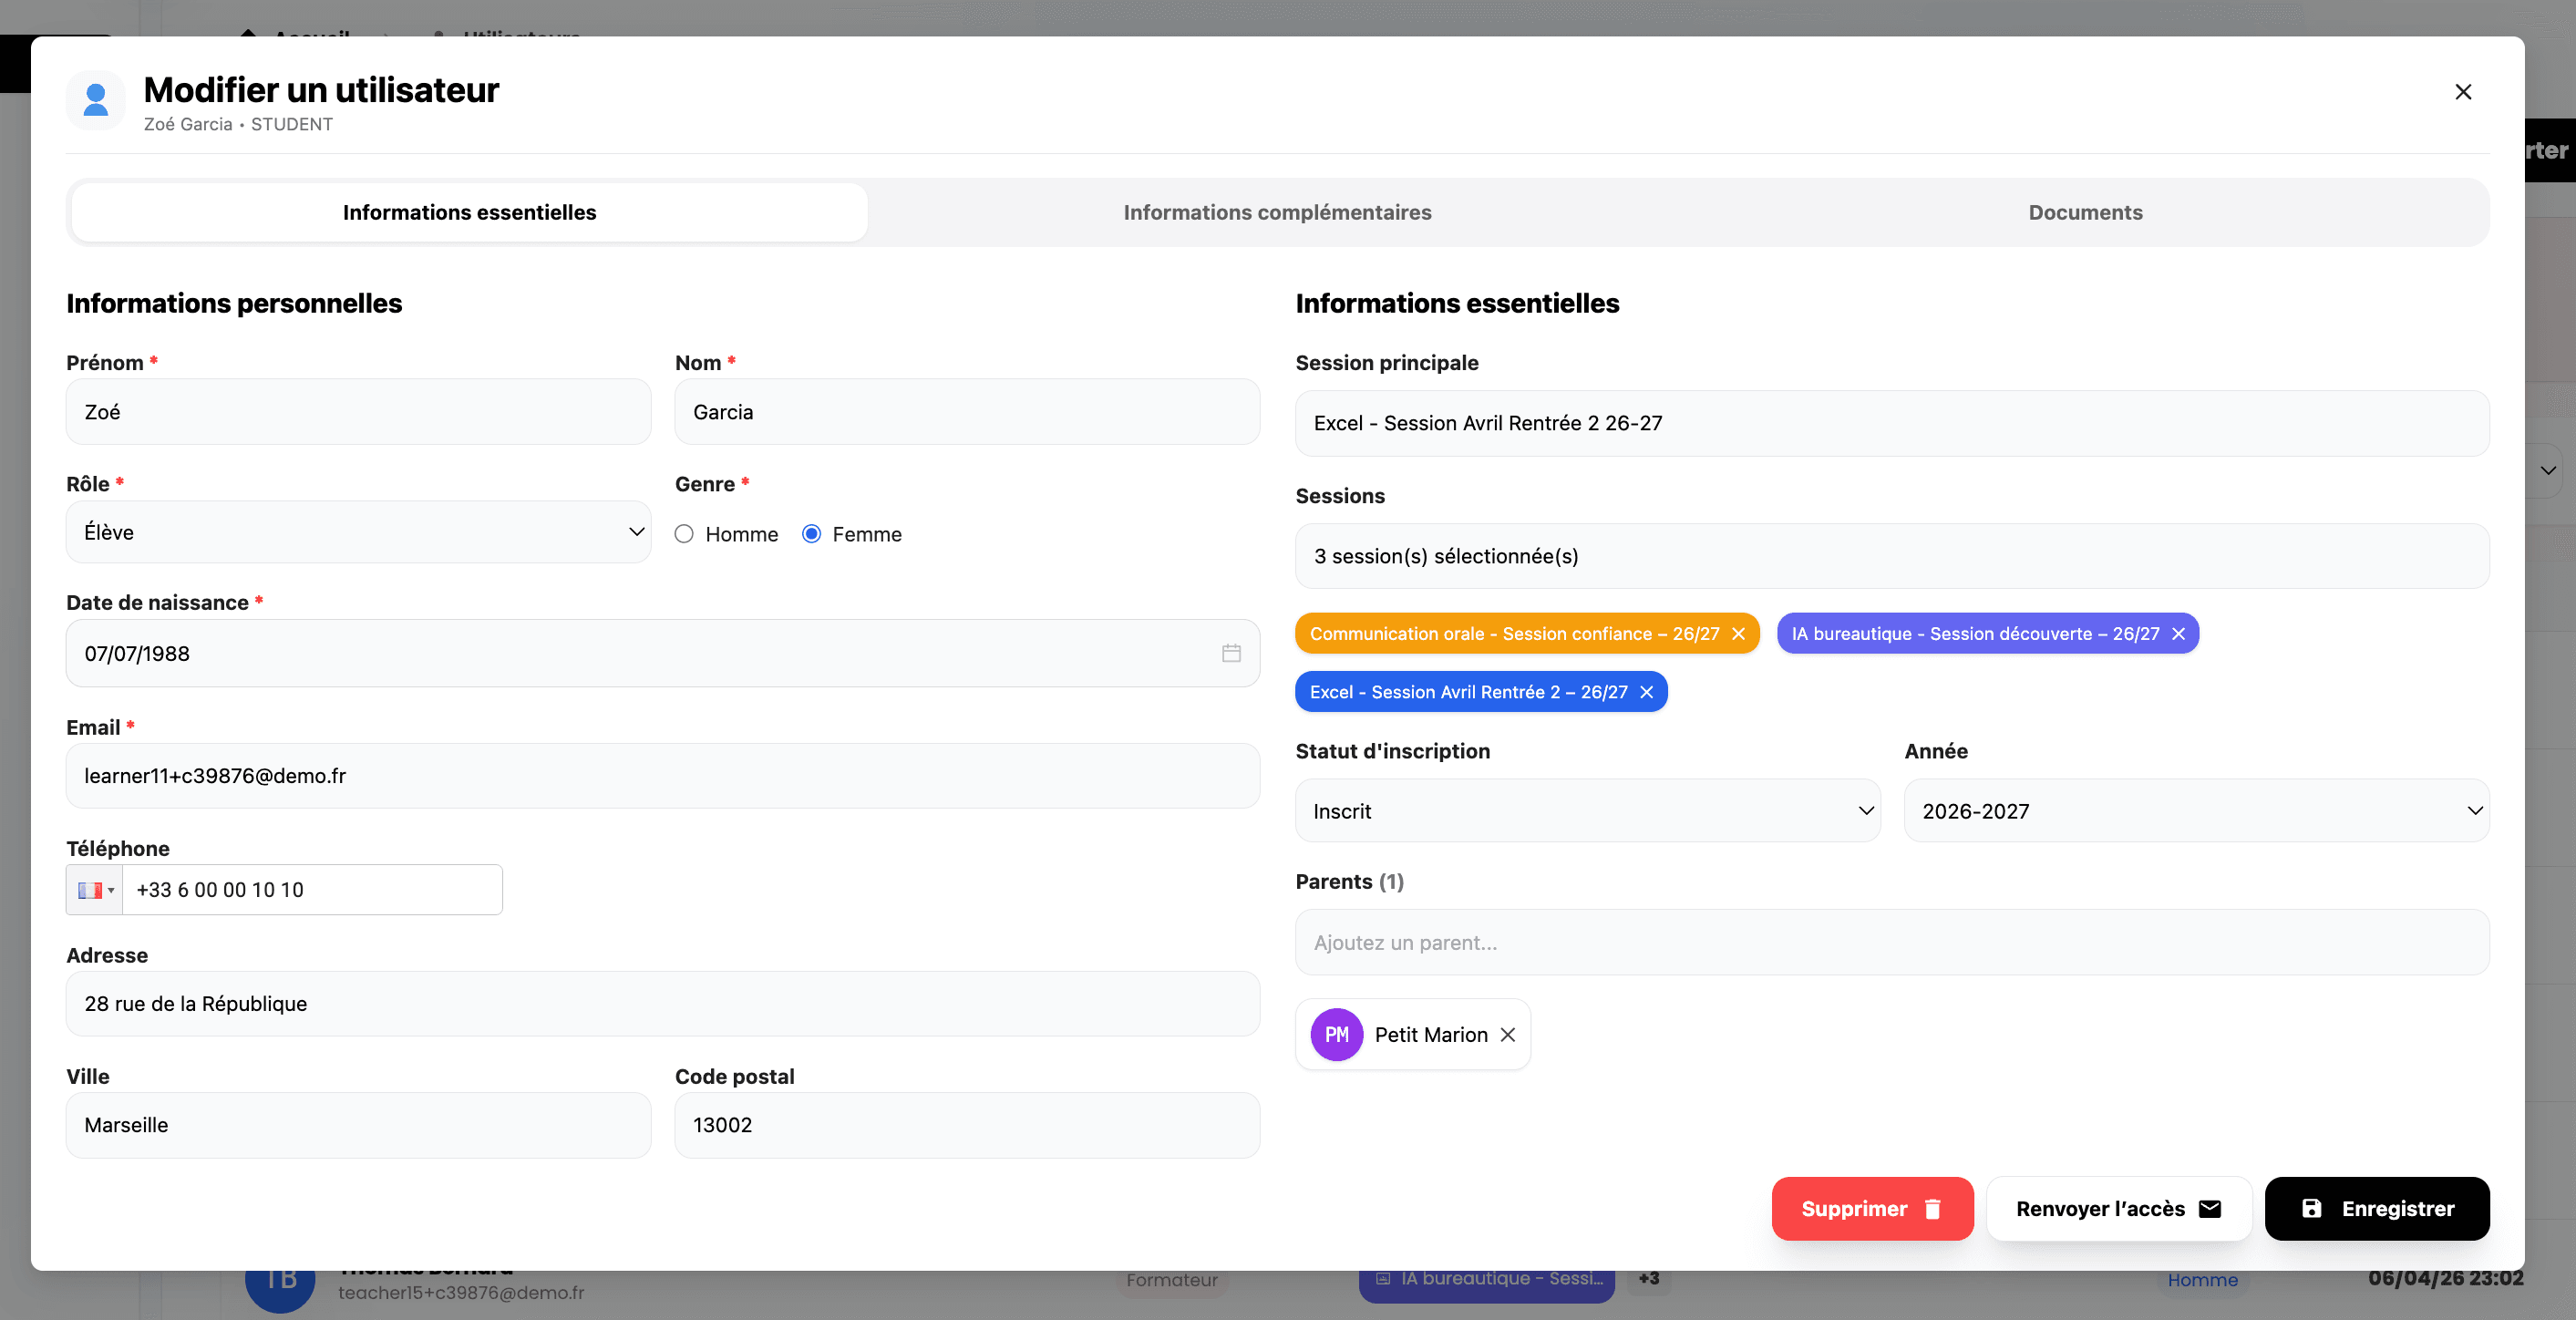Image resolution: width=2576 pixels, height=1320 pixels.
Task: Click the Ajoutez un parent input field
Action: click(x=1890, y=942)
